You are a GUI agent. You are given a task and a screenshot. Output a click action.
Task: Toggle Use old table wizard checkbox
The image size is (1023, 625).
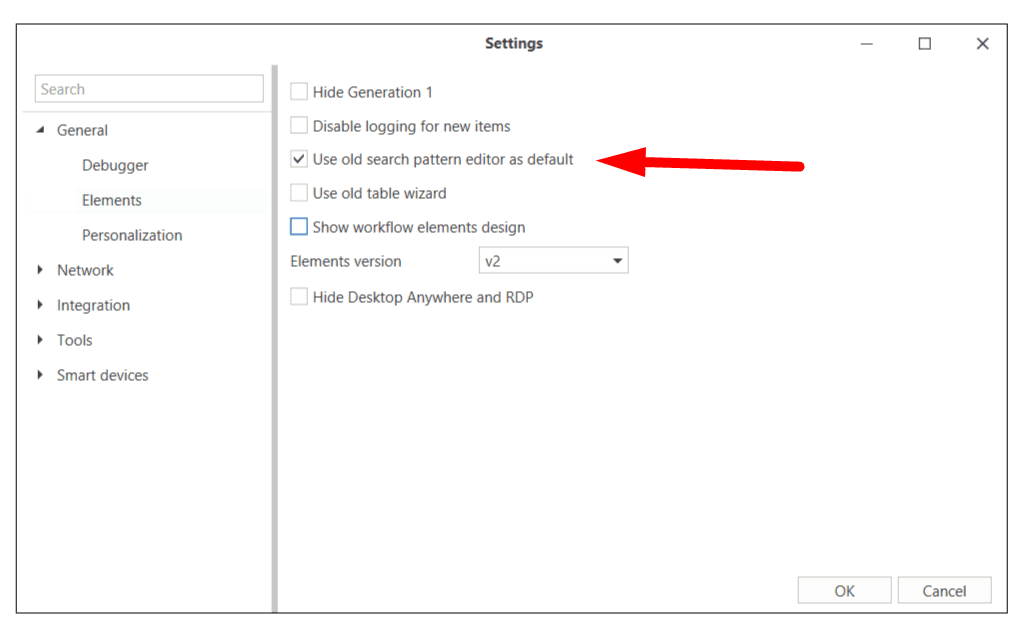[299, 193]
